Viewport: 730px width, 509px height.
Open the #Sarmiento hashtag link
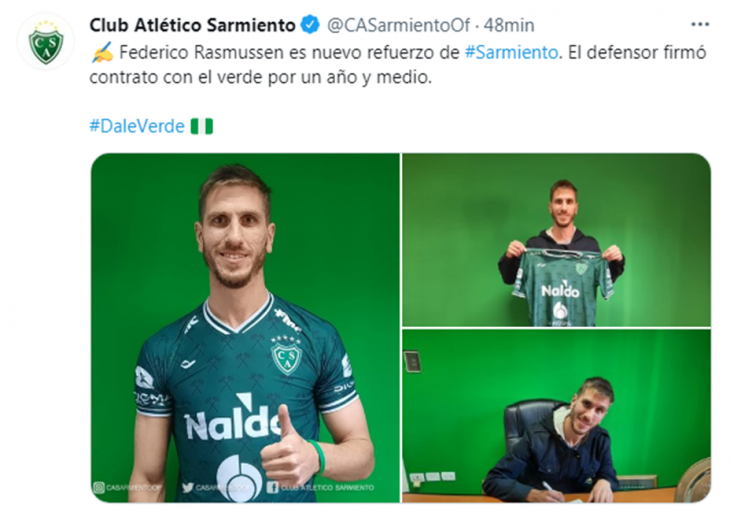click(511, 52)
